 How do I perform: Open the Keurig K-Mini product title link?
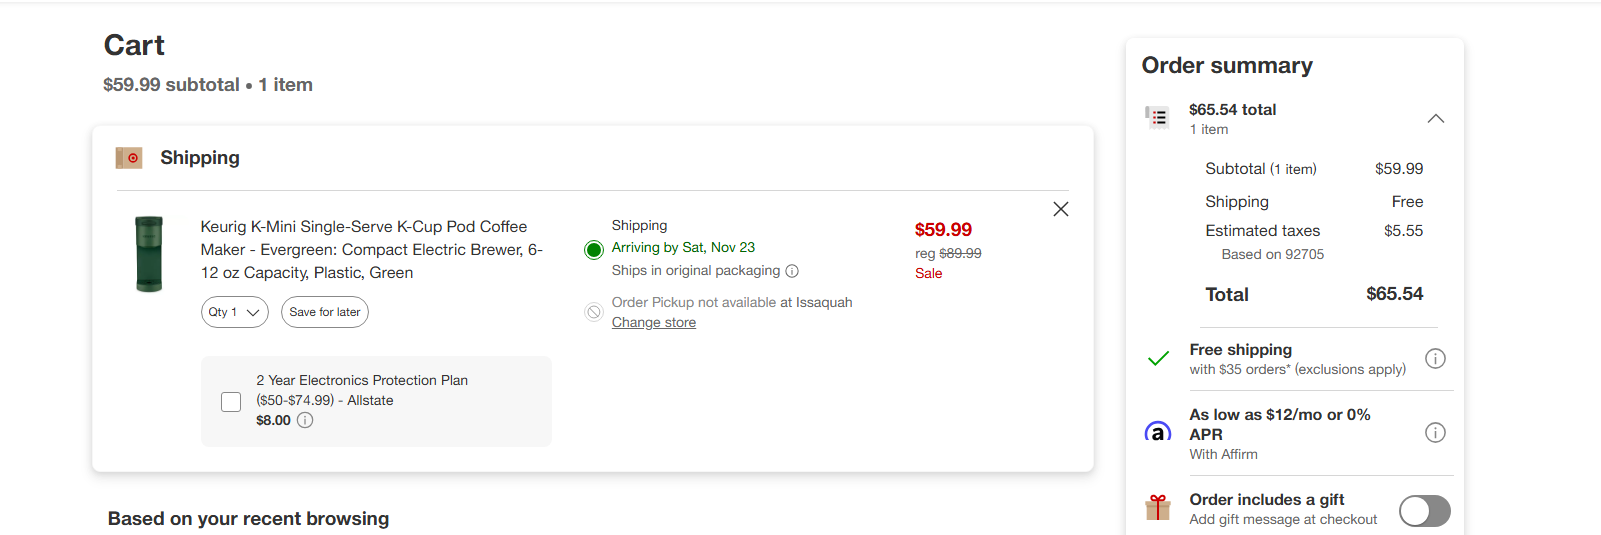click(372, 250)
